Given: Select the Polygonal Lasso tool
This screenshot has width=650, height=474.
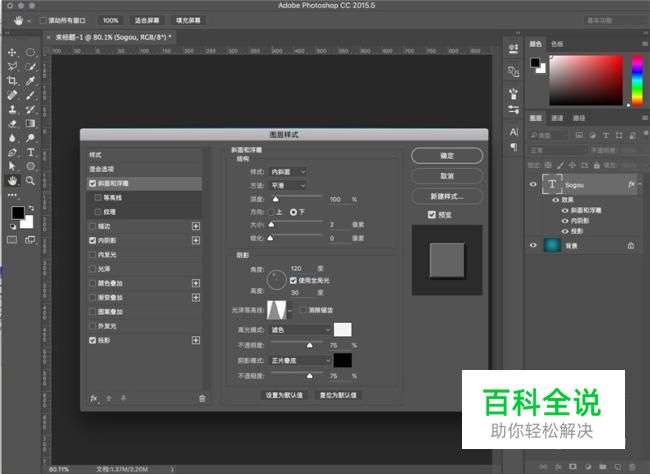Looking at the screenshot, I should coord(12,66).
